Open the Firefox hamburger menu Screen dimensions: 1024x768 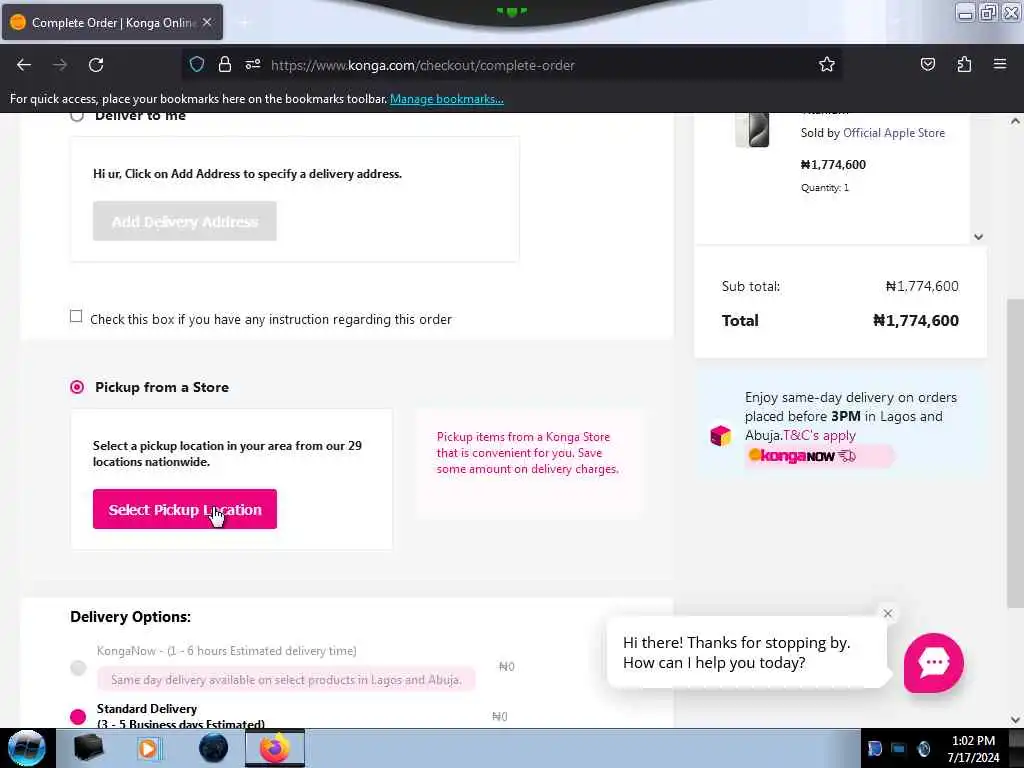[x=1000, y=65]
